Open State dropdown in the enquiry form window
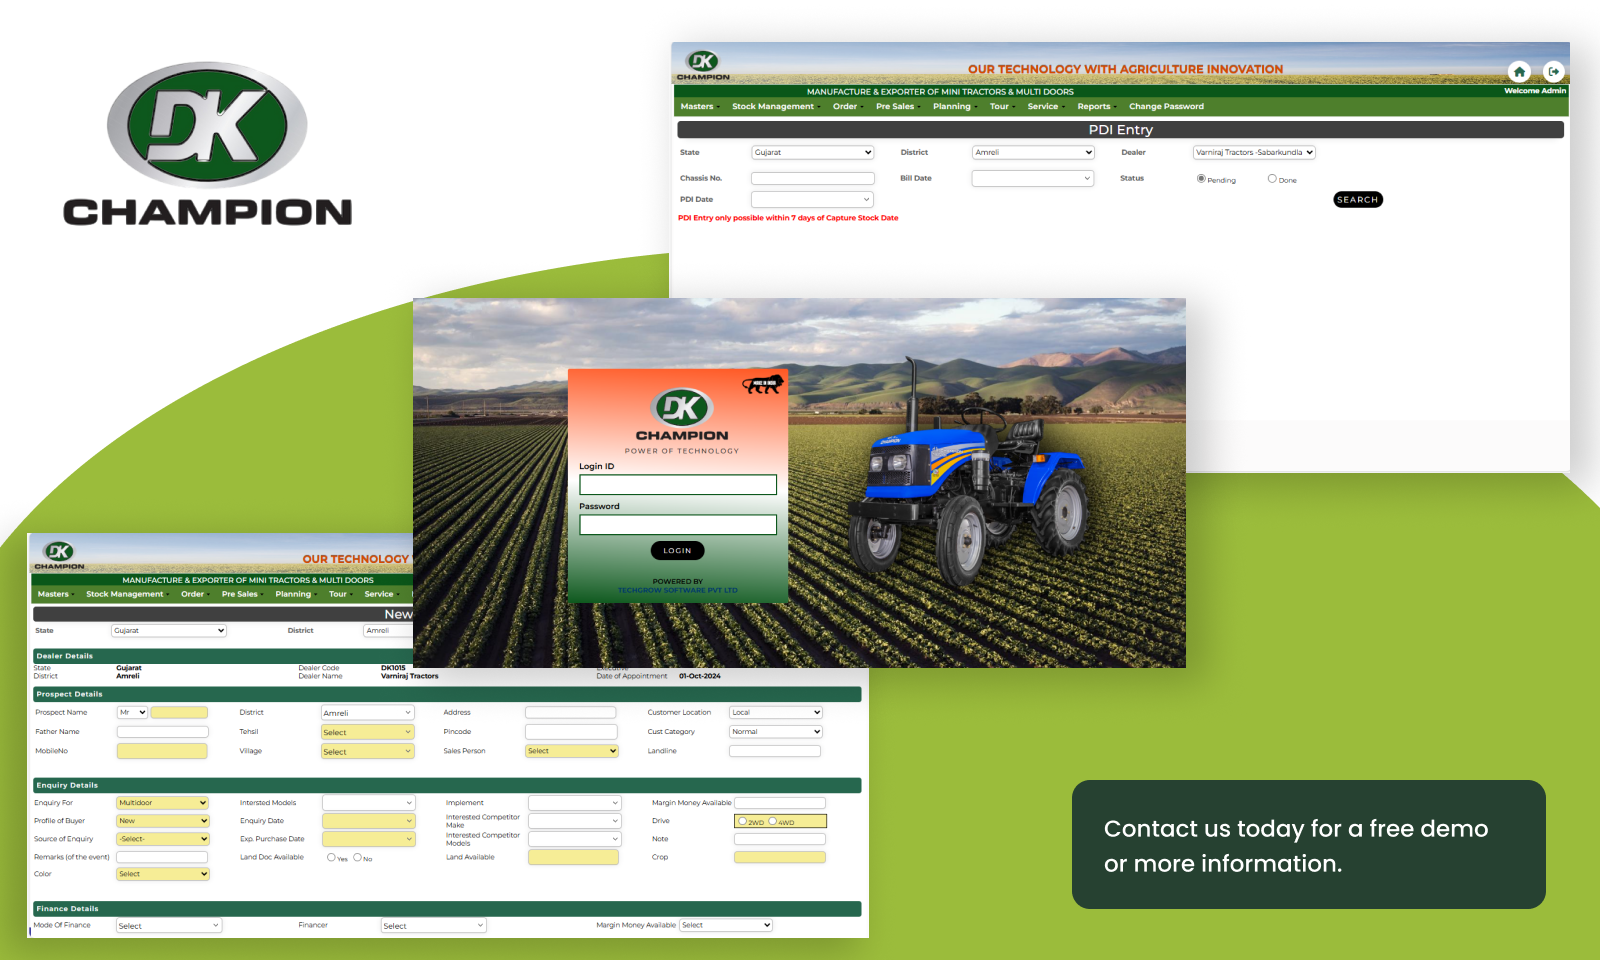The width and height of the screenshot is (1600, 960). coord(169,631)
